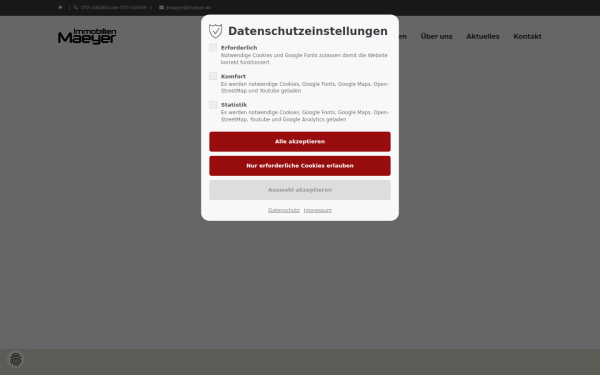The height and width of the screenshot is (375, 600).
Task: Open the Kontakt menu item
Action: point(527,36)
